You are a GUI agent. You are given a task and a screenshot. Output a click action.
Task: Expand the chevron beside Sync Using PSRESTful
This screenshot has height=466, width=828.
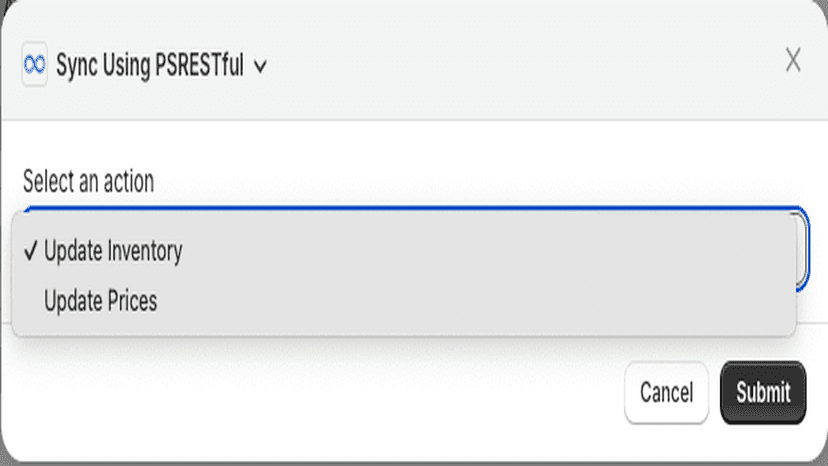(x=260, y=67)
